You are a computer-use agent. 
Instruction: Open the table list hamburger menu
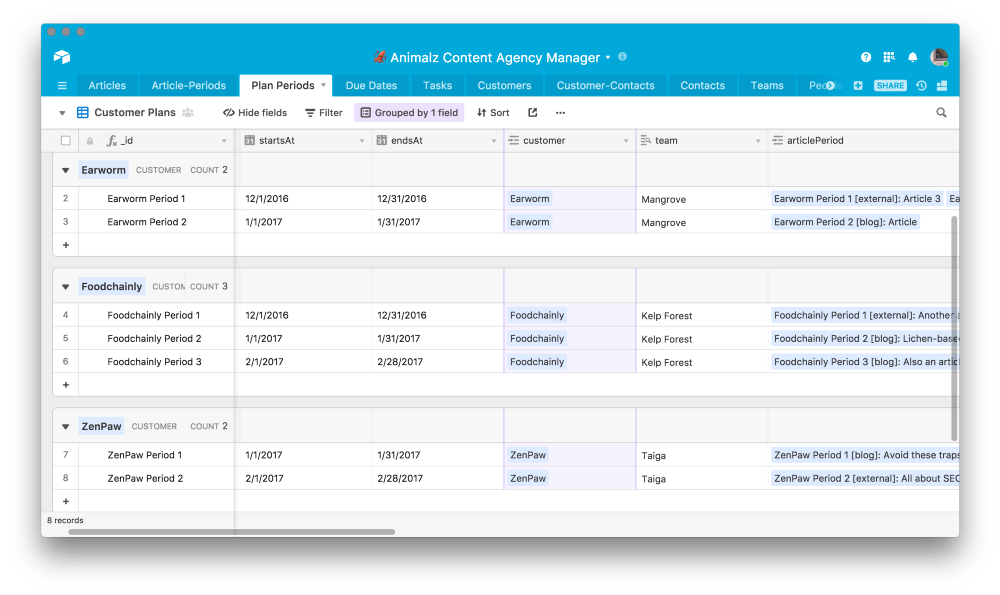coord(62,85)
